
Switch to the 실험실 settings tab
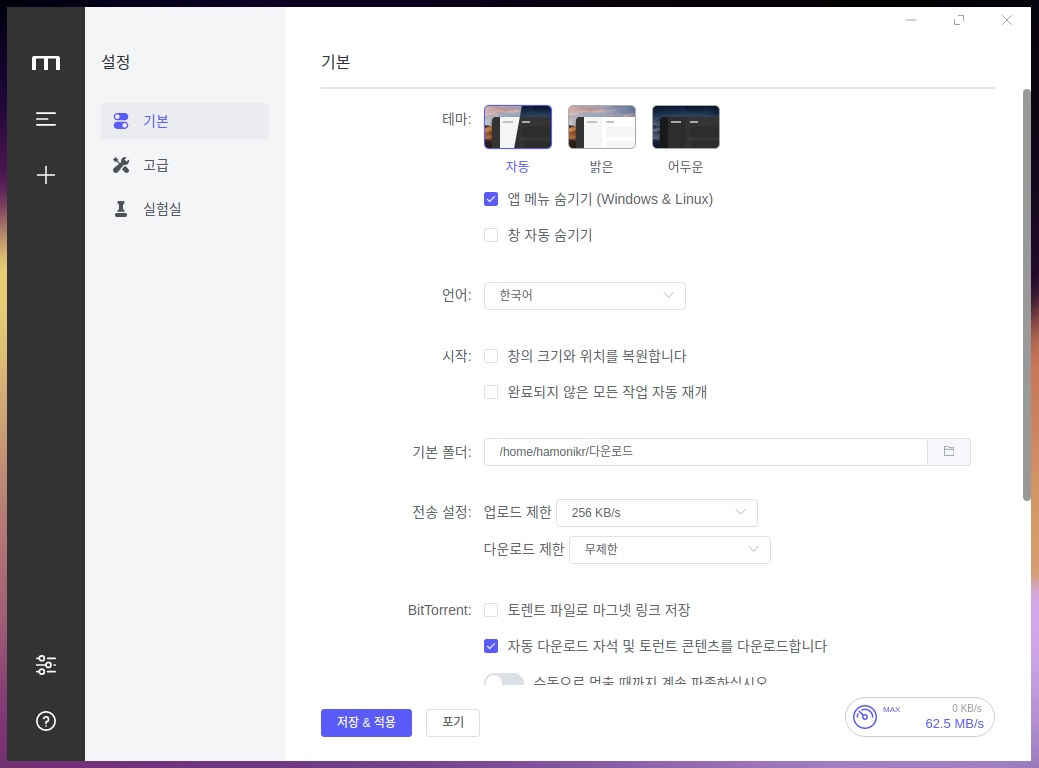click(x=161, y=209)
